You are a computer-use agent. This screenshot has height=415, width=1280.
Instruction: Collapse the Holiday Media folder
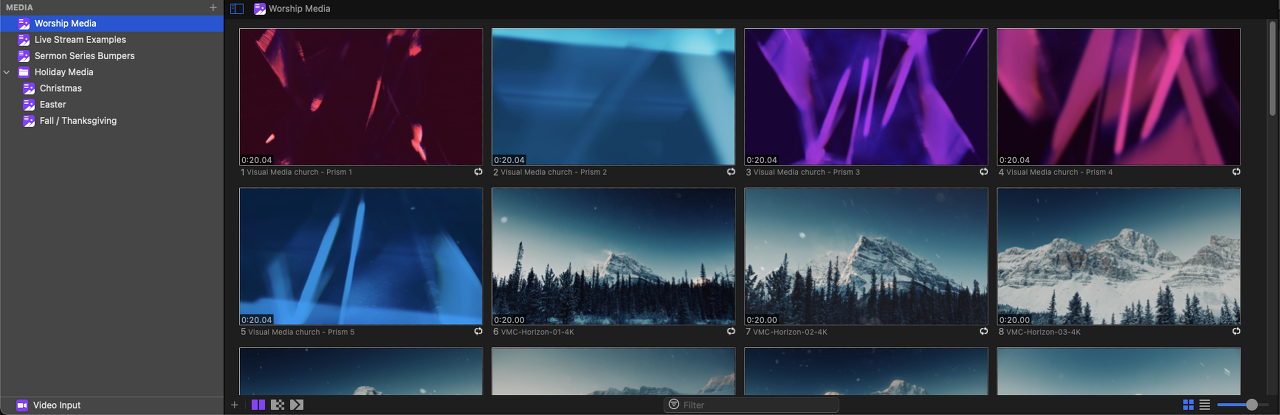pos(8,72)
